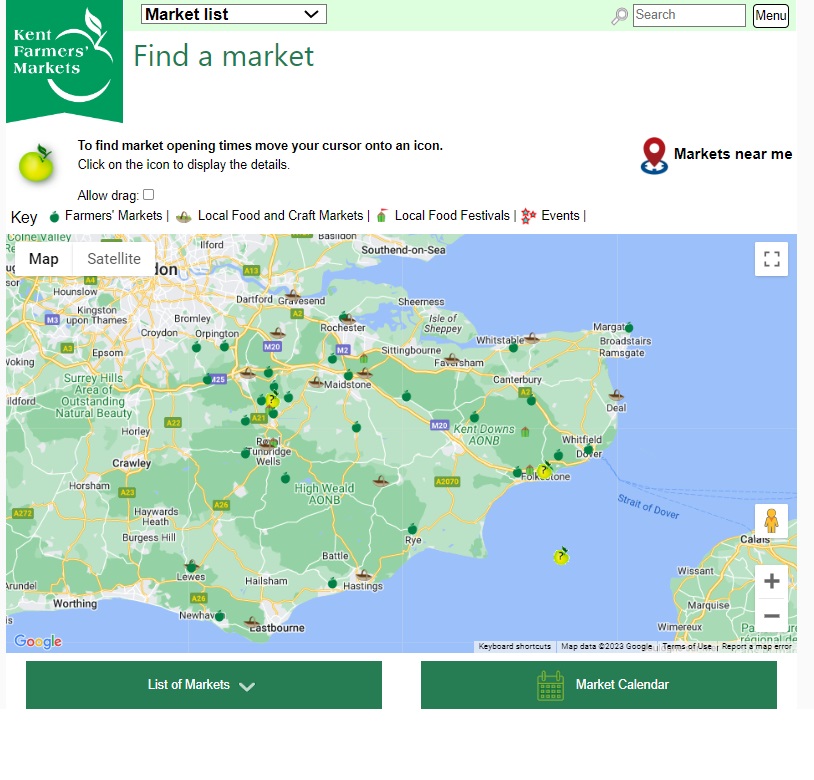Enable the Allow drag checkbox

coord(148,195)
